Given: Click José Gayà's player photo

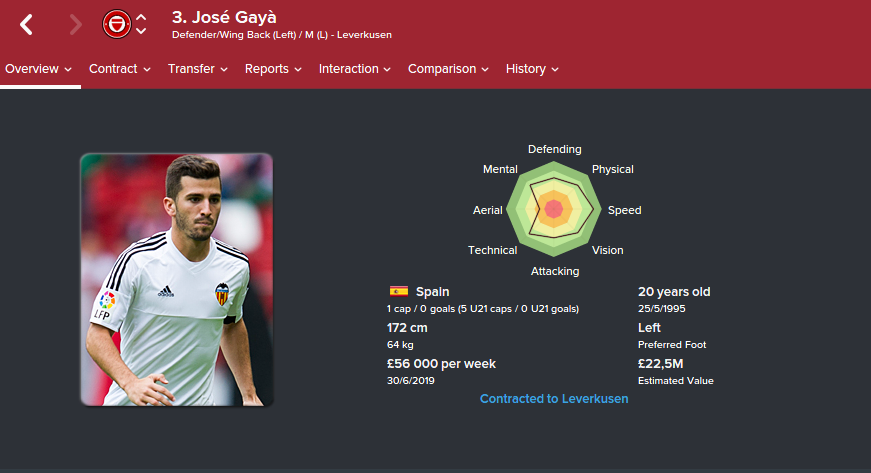Looking at the screenshot, I should click(177, 280).
